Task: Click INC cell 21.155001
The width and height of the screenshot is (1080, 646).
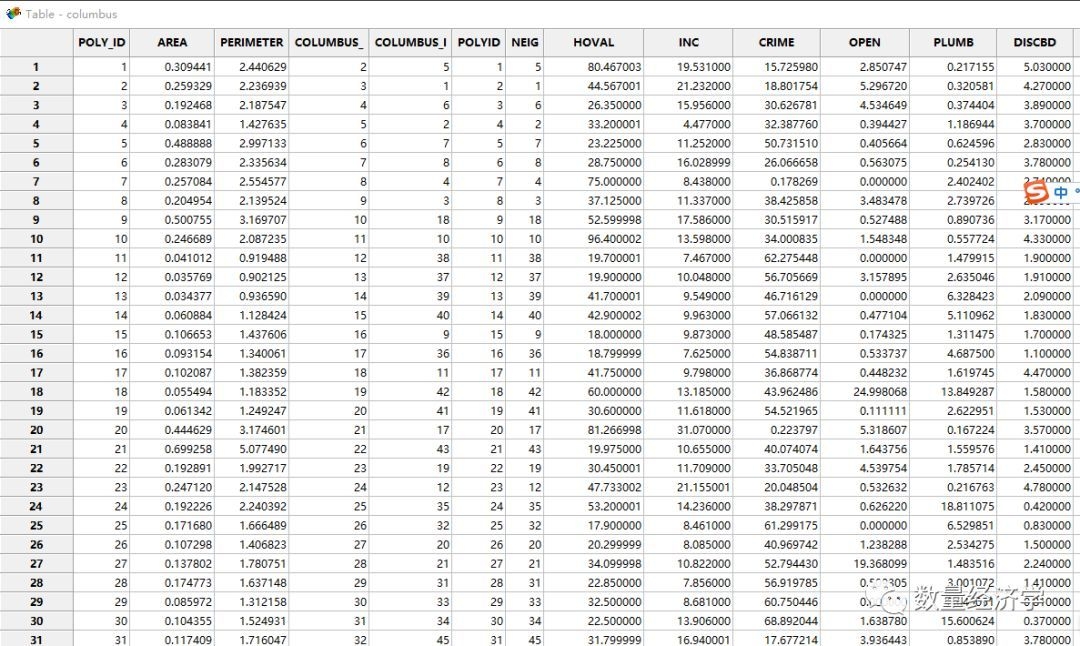Action: 688,488
